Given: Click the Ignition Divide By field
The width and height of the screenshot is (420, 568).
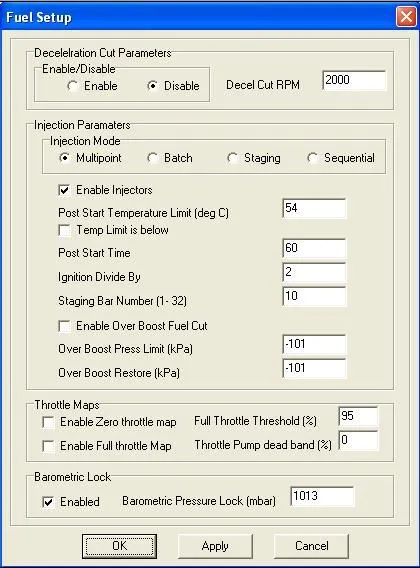Looking at the screenshot, I should tap(314, 272).
